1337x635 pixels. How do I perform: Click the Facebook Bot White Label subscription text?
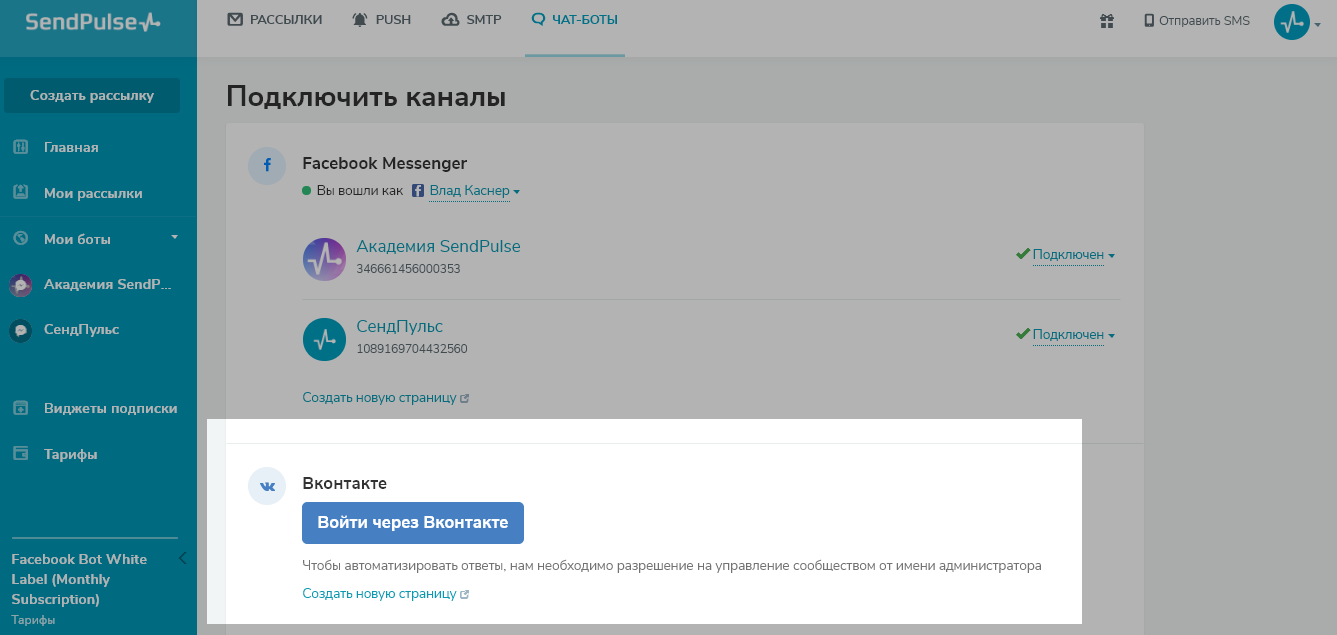(x=79, y=579)
